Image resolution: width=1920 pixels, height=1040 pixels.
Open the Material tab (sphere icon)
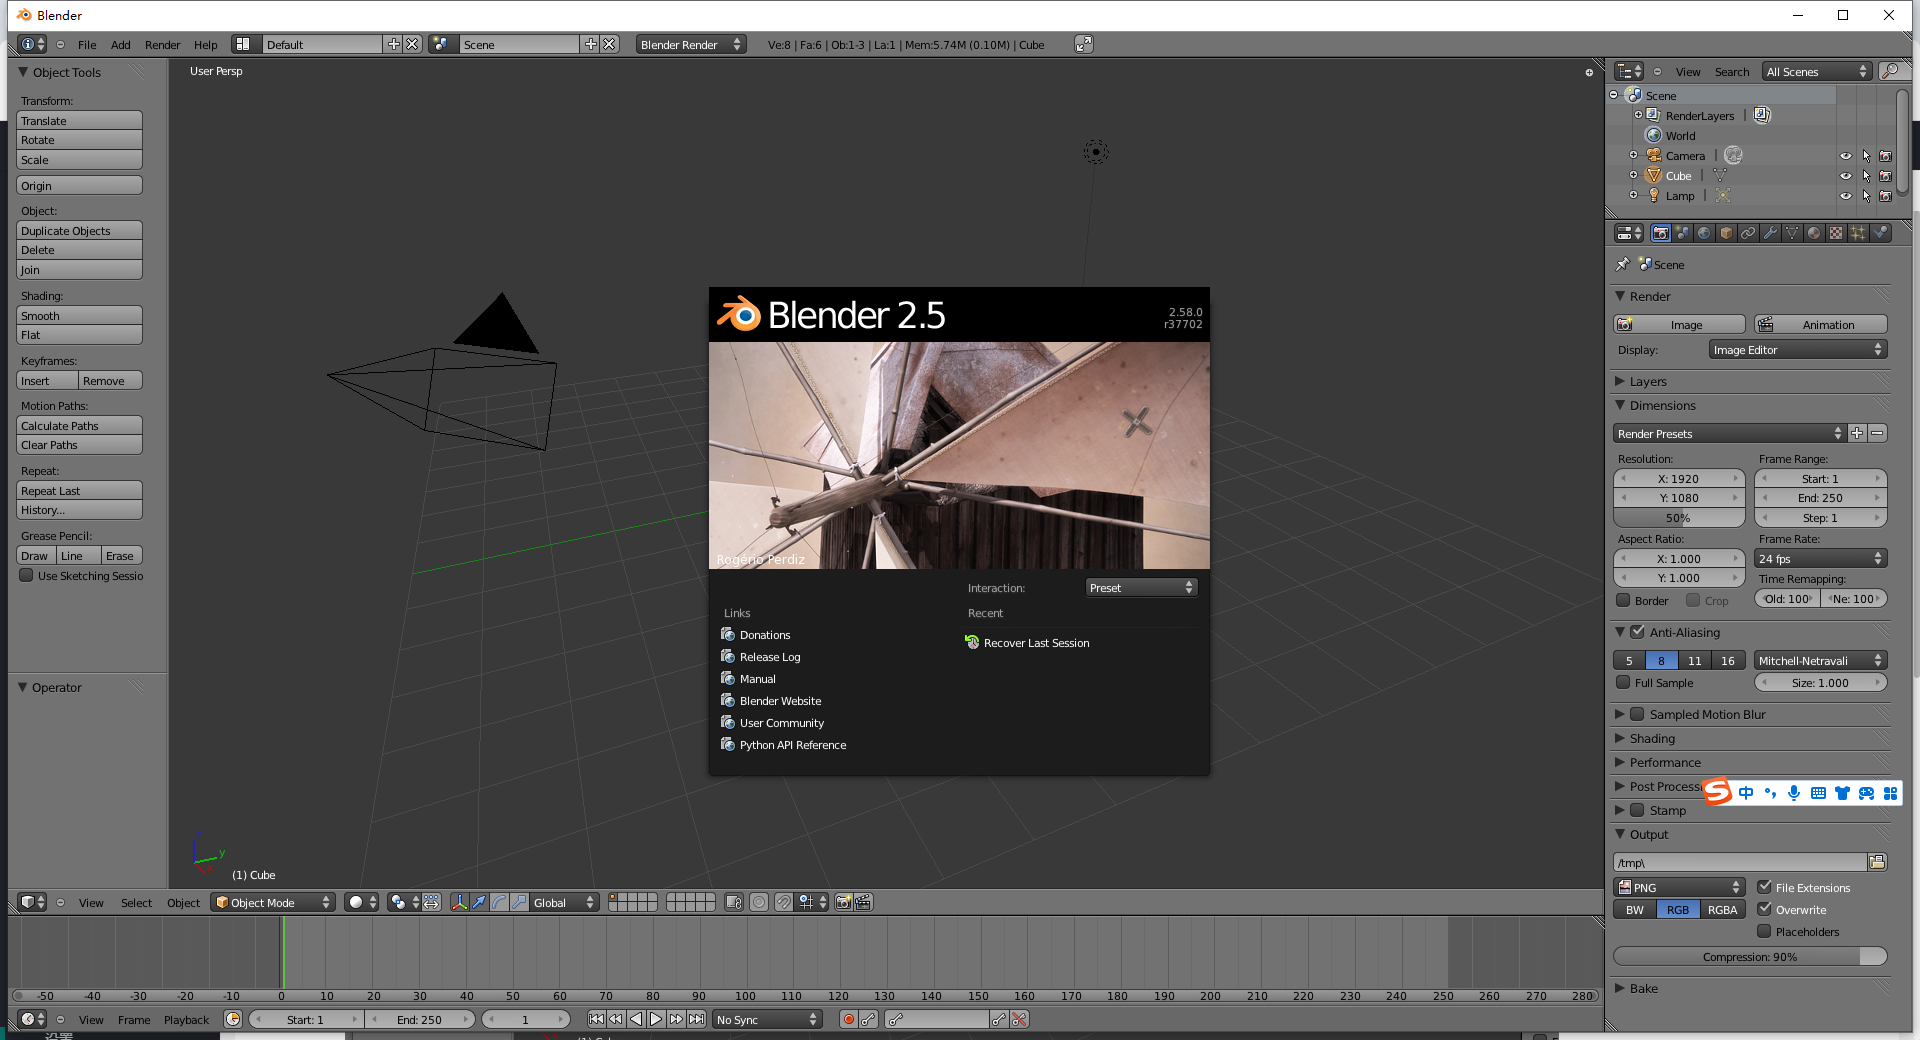coord(1815,233)
